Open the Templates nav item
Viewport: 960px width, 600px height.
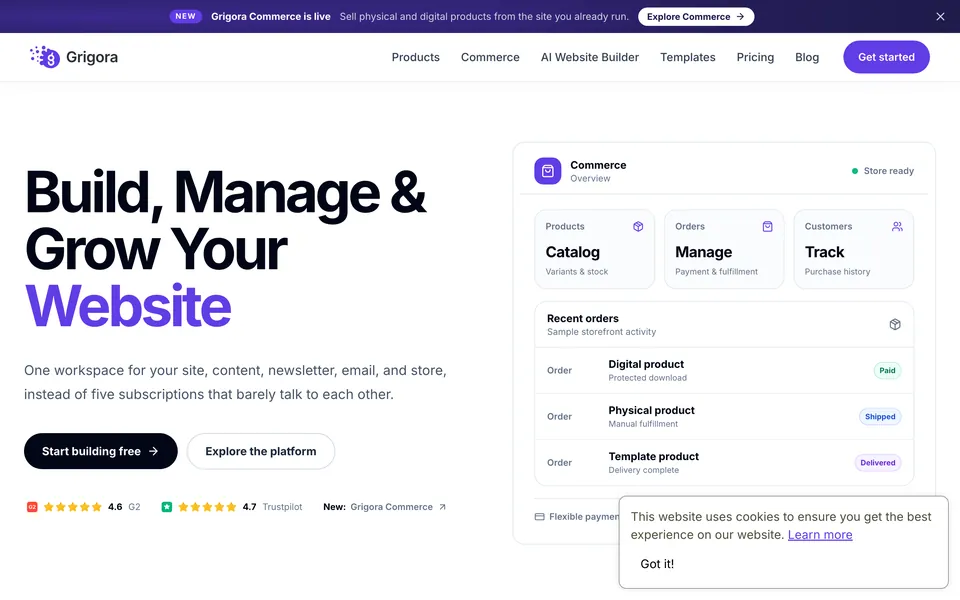[688, 57]
